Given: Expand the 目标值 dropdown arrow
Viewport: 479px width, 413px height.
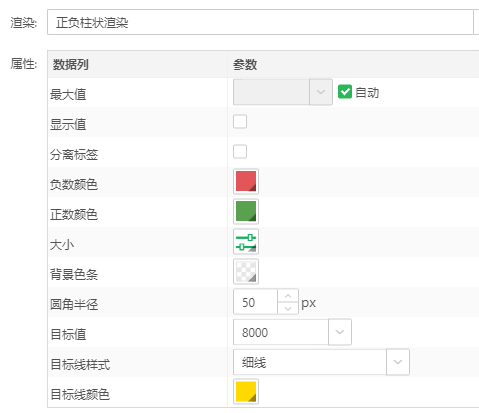Looking at the screenshot, I should click(340, 332).
